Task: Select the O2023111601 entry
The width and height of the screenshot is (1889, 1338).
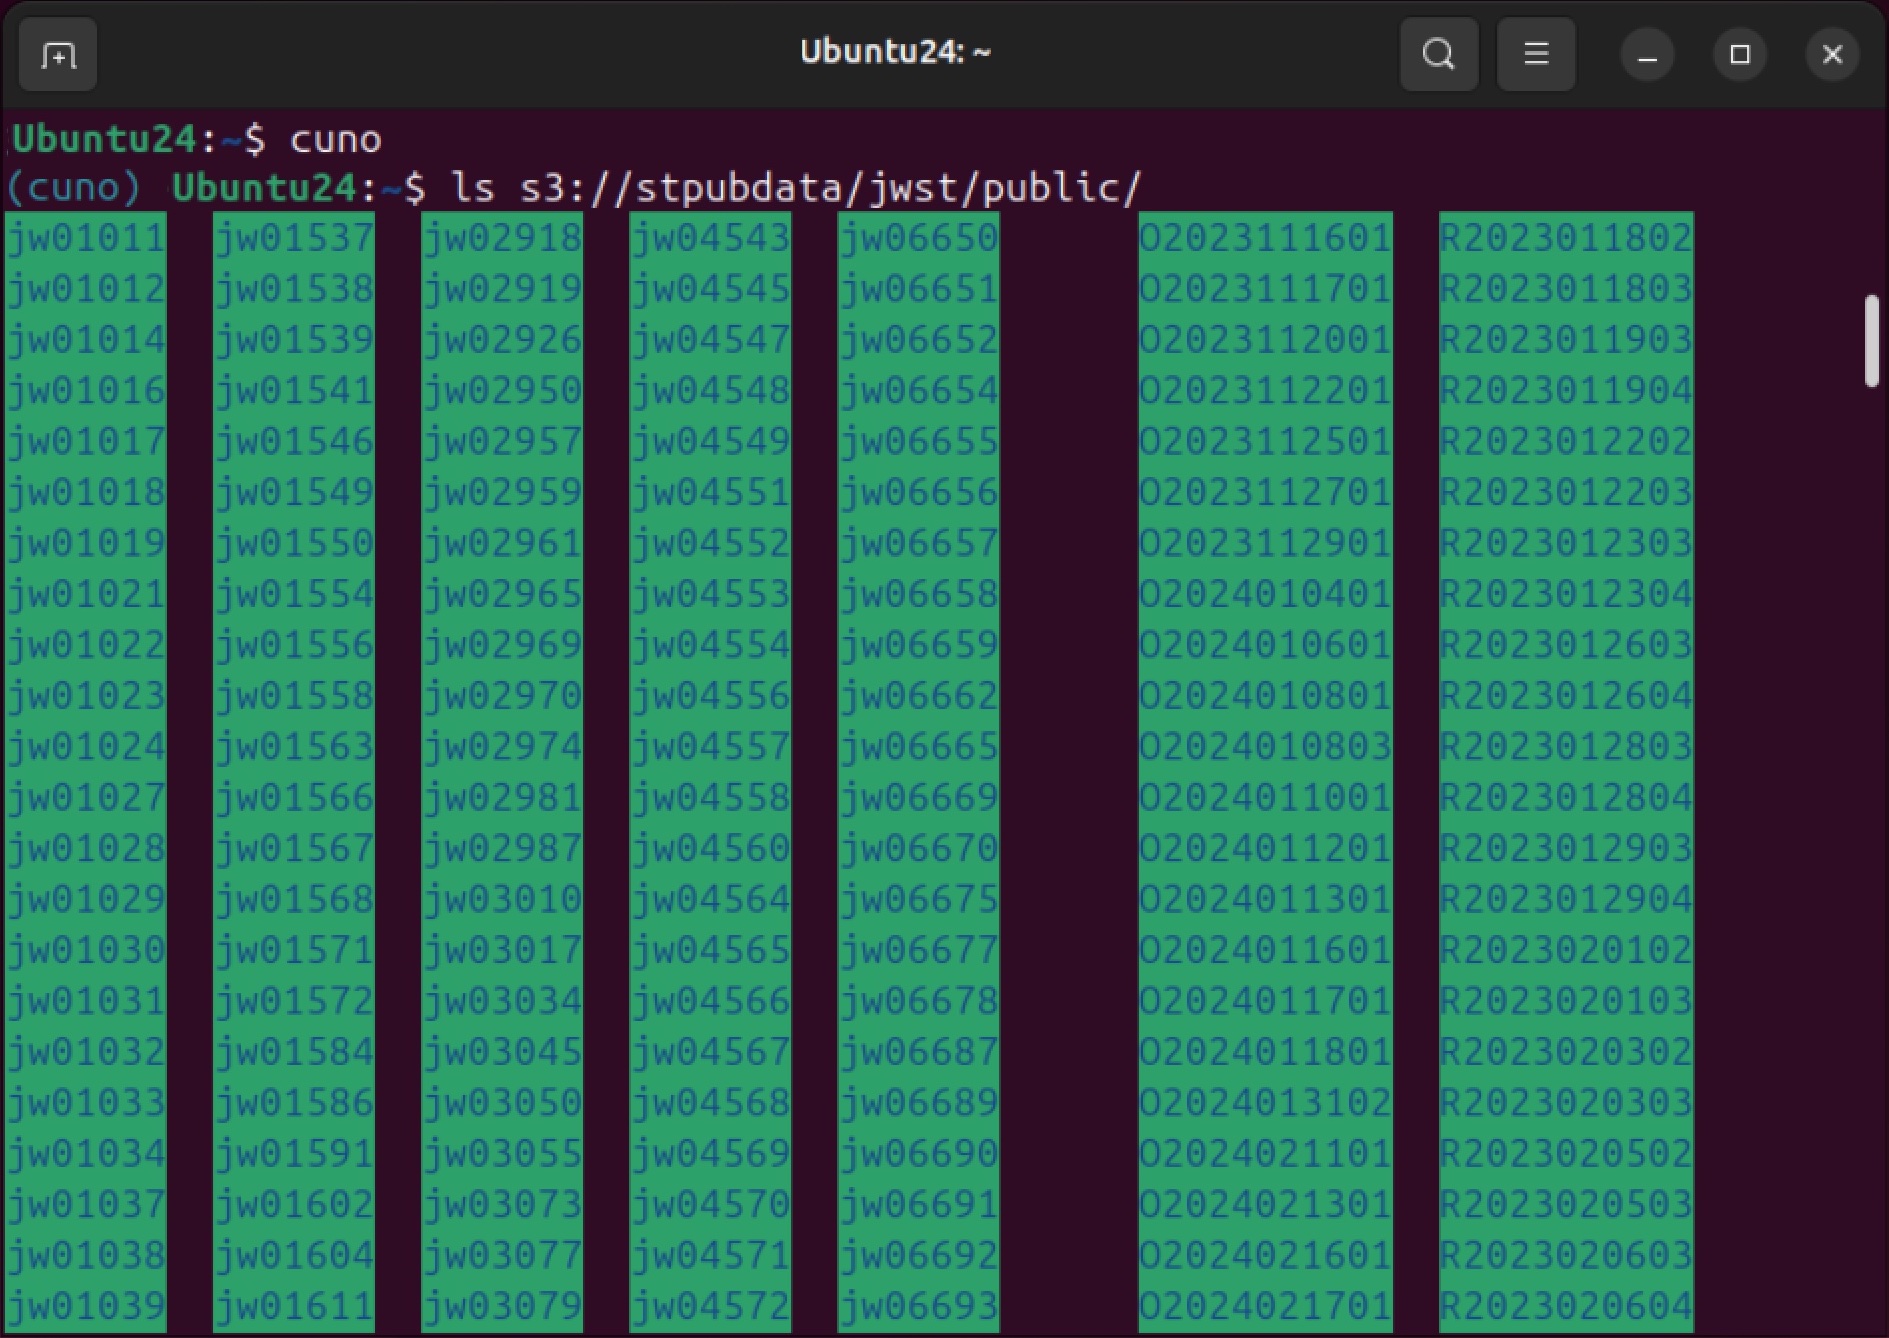Action: point(1265,238)
